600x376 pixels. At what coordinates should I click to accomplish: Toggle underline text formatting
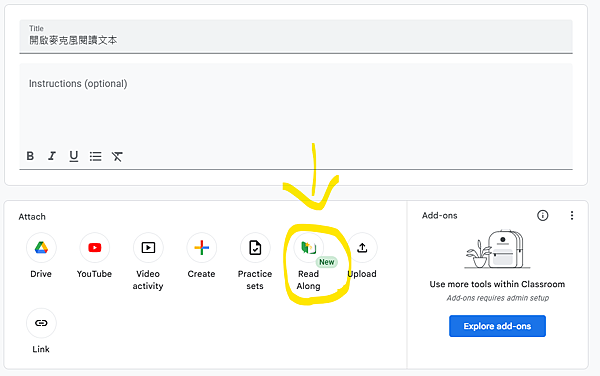(x=73, y=156)
